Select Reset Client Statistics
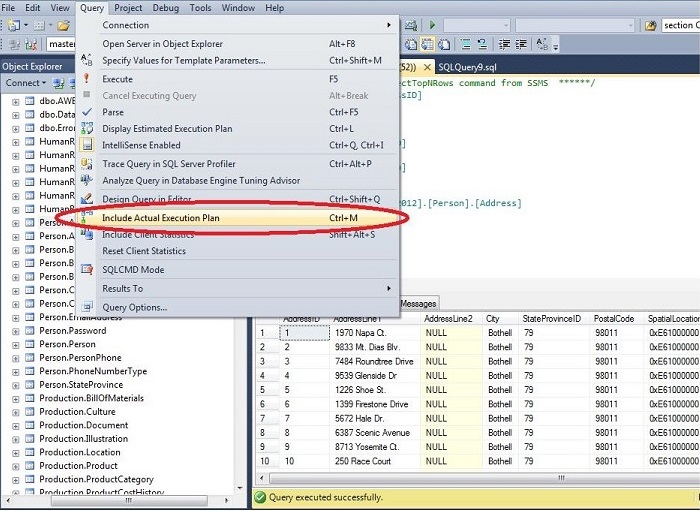The width and height of the screenshot is (700, 511). coord(238,251)
